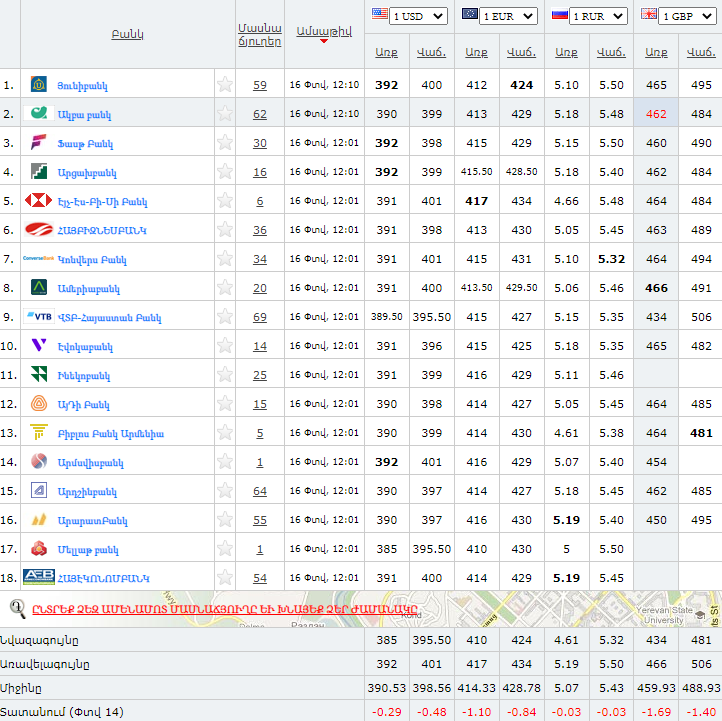722x721 pixels.
Task: Click the bold 481 GBP value in row 13
Action: click(701, 433)
